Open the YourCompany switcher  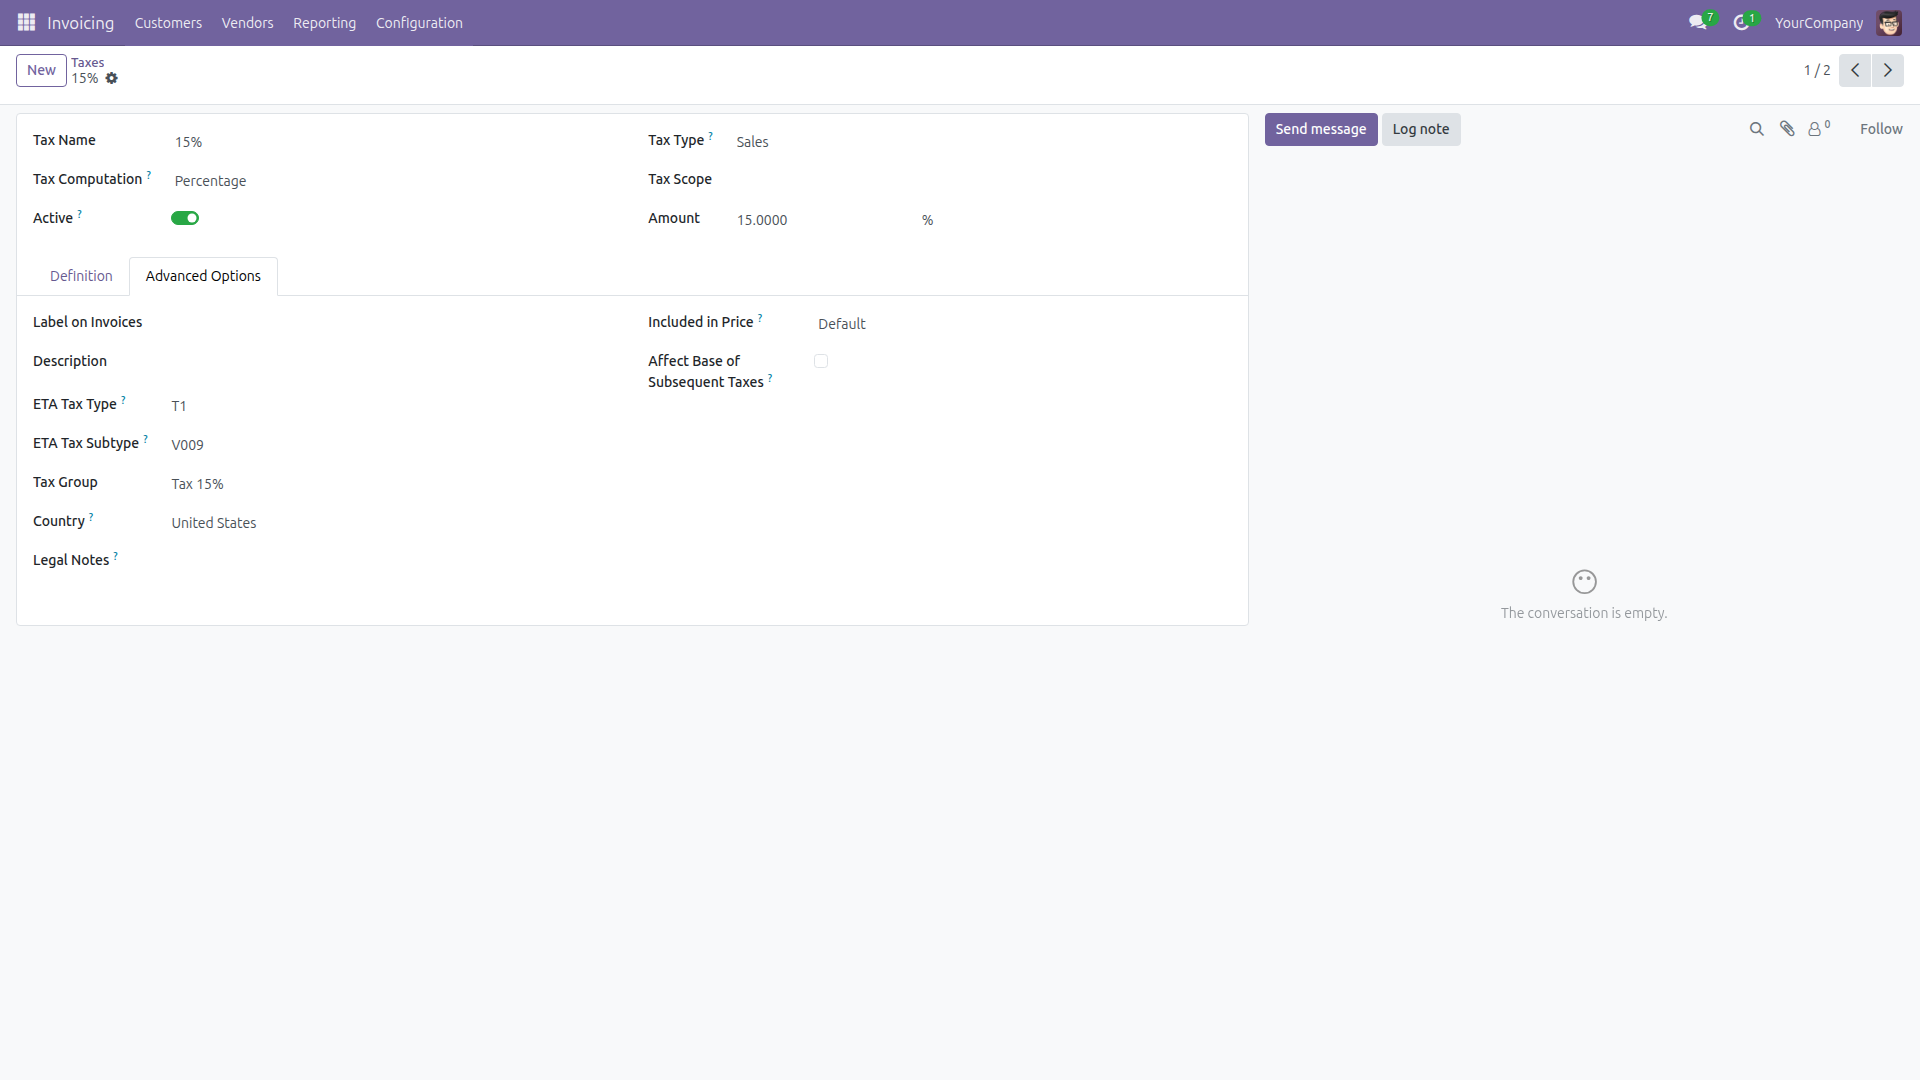point(1818,22)
